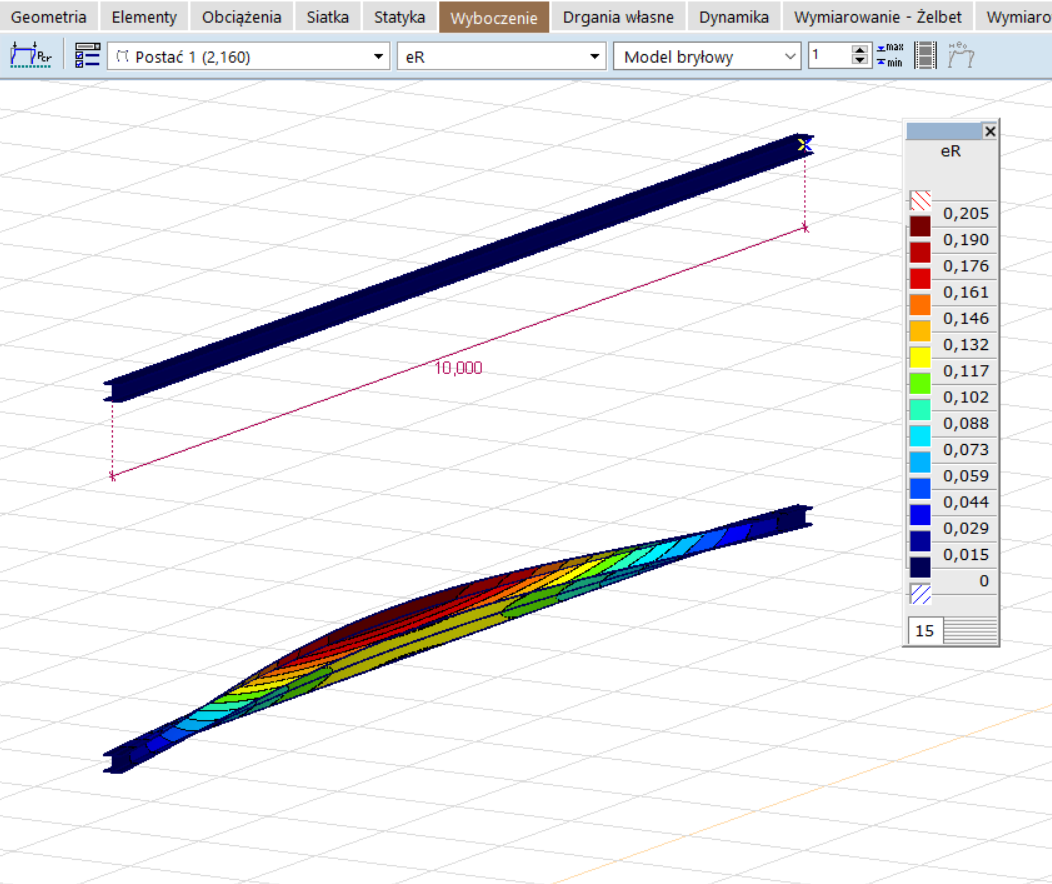
Task: Switch to the Drgania własne tab
Action: coord(618,17)
